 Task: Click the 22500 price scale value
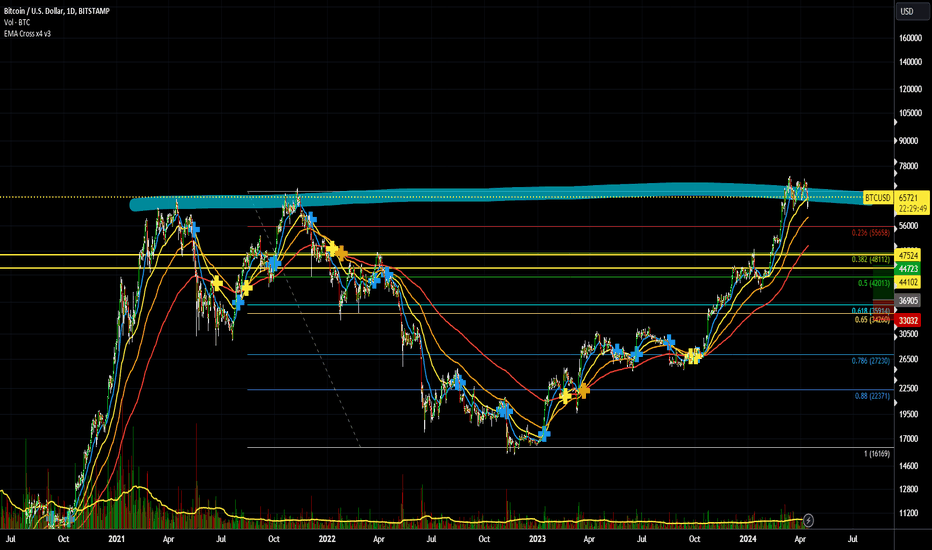pyautogui.click(x=909, y=388)
